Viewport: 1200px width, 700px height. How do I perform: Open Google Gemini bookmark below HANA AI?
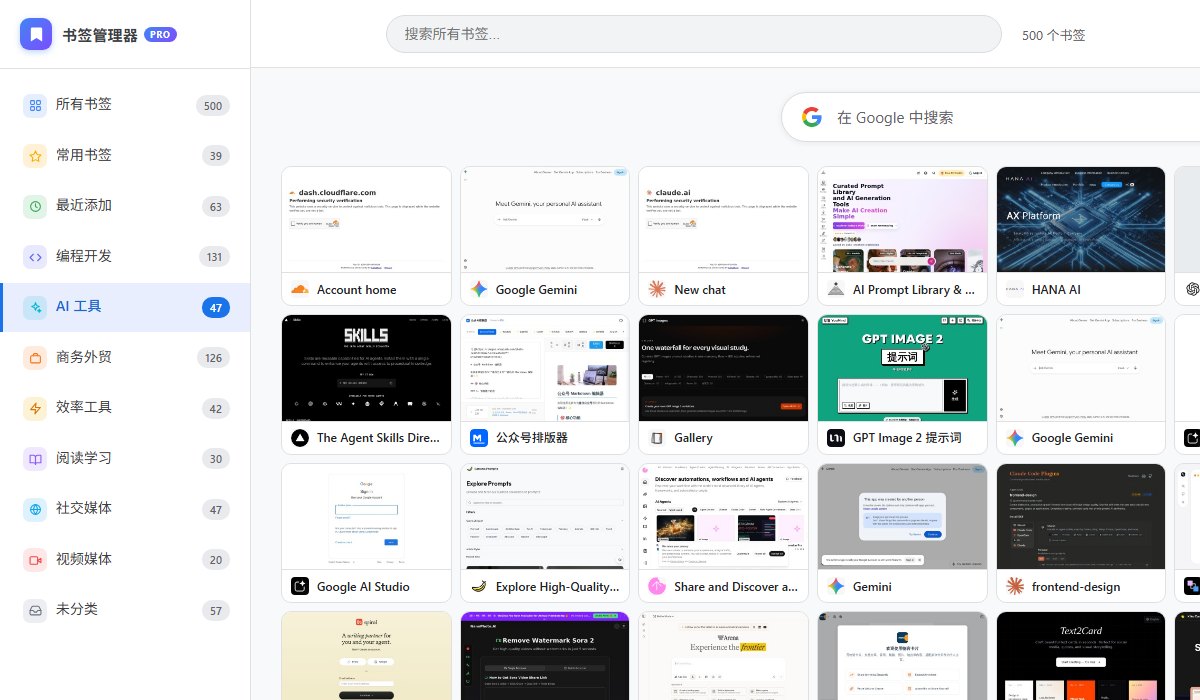pos(1081,384)
